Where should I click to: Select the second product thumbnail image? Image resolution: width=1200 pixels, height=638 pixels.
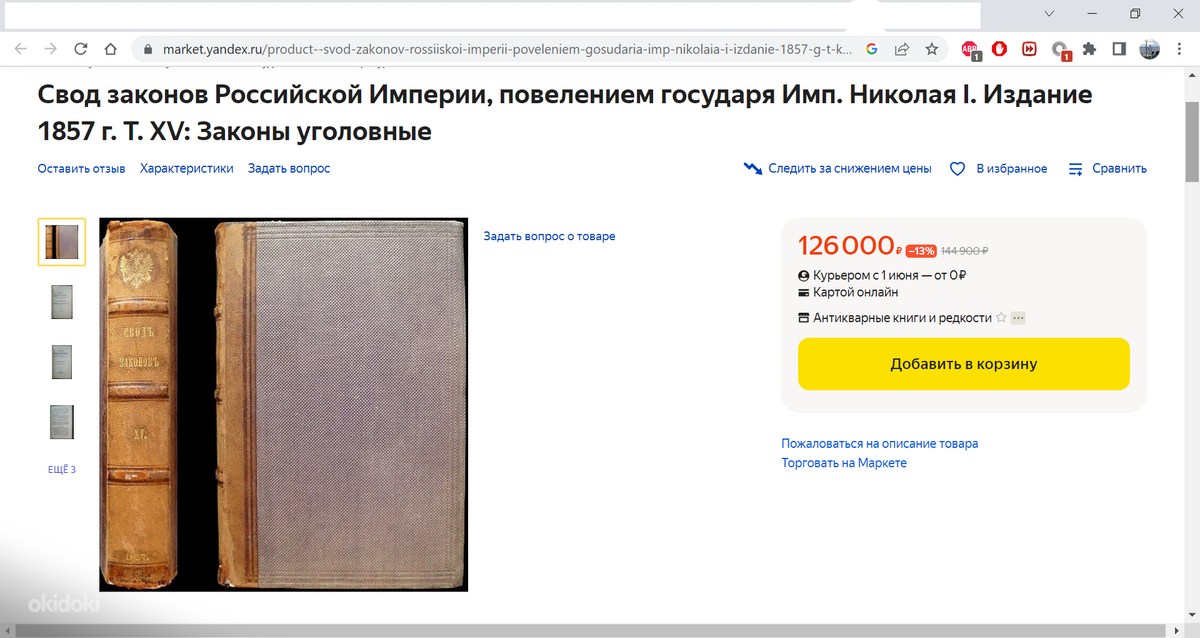click(x=62, y=301)
